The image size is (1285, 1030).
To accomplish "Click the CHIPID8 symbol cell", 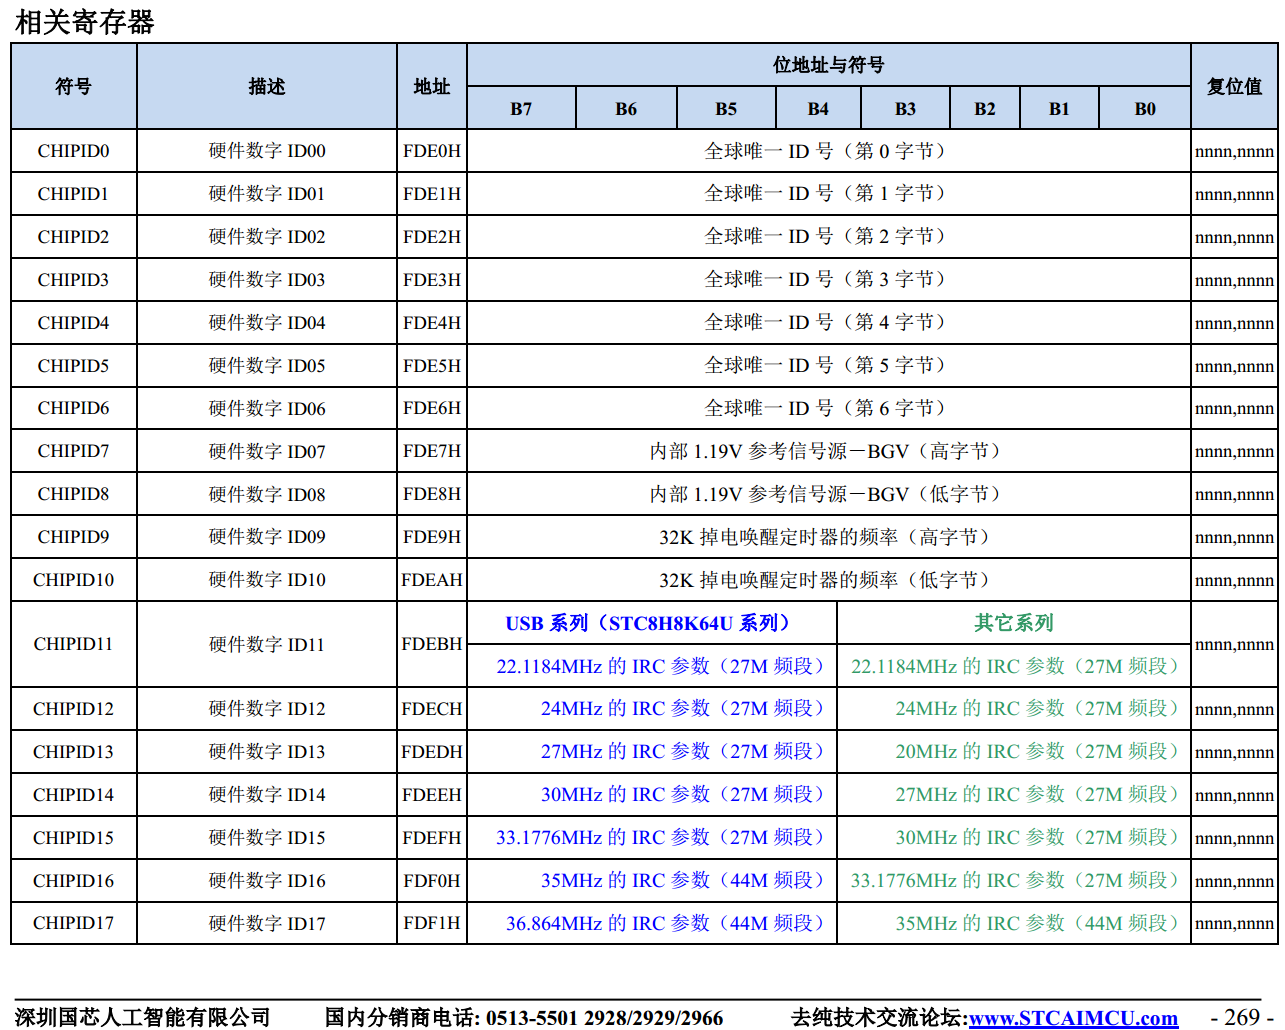I will [74, 495].
